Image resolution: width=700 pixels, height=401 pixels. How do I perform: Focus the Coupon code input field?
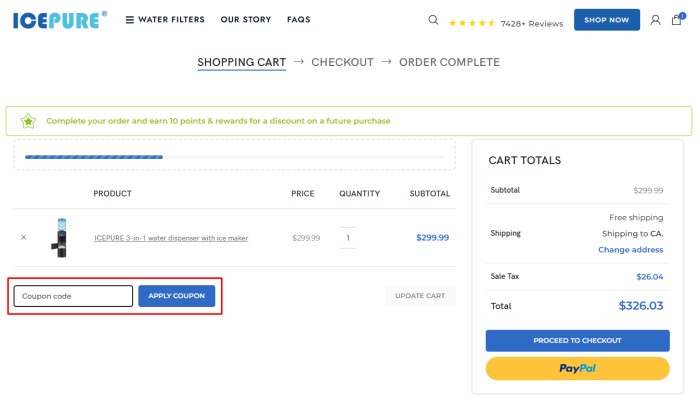click(x=73, y=296)
